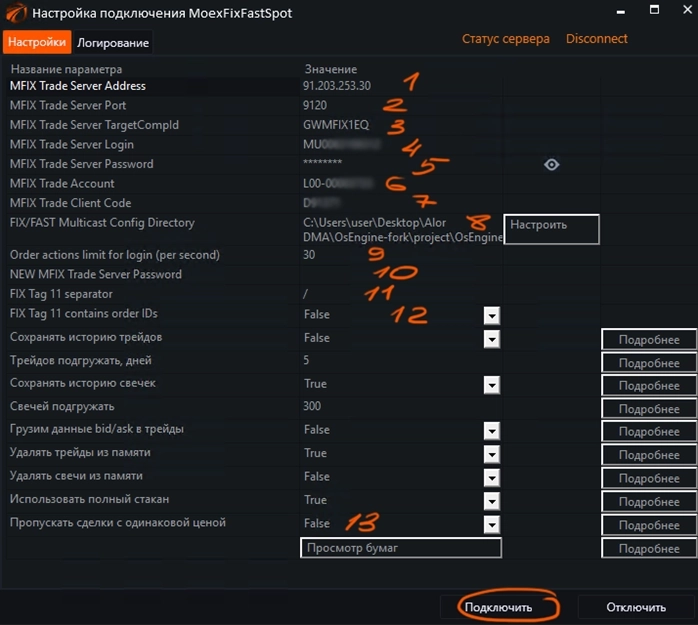Open Подробнее for Грузим данные bid/ask
The image size is (698, 625).
tap(649, 431)
